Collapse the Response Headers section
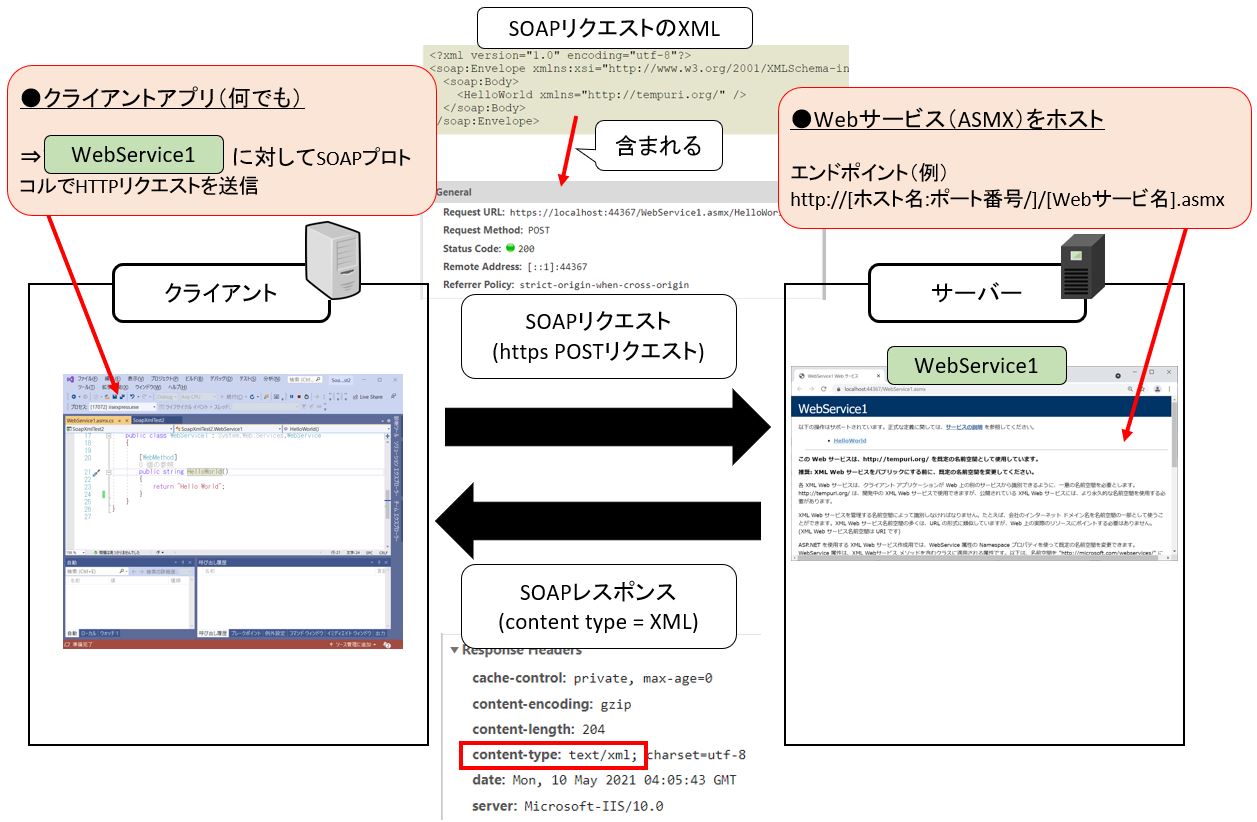This screenshot has height=822, width=1257. tap(454, 650)
